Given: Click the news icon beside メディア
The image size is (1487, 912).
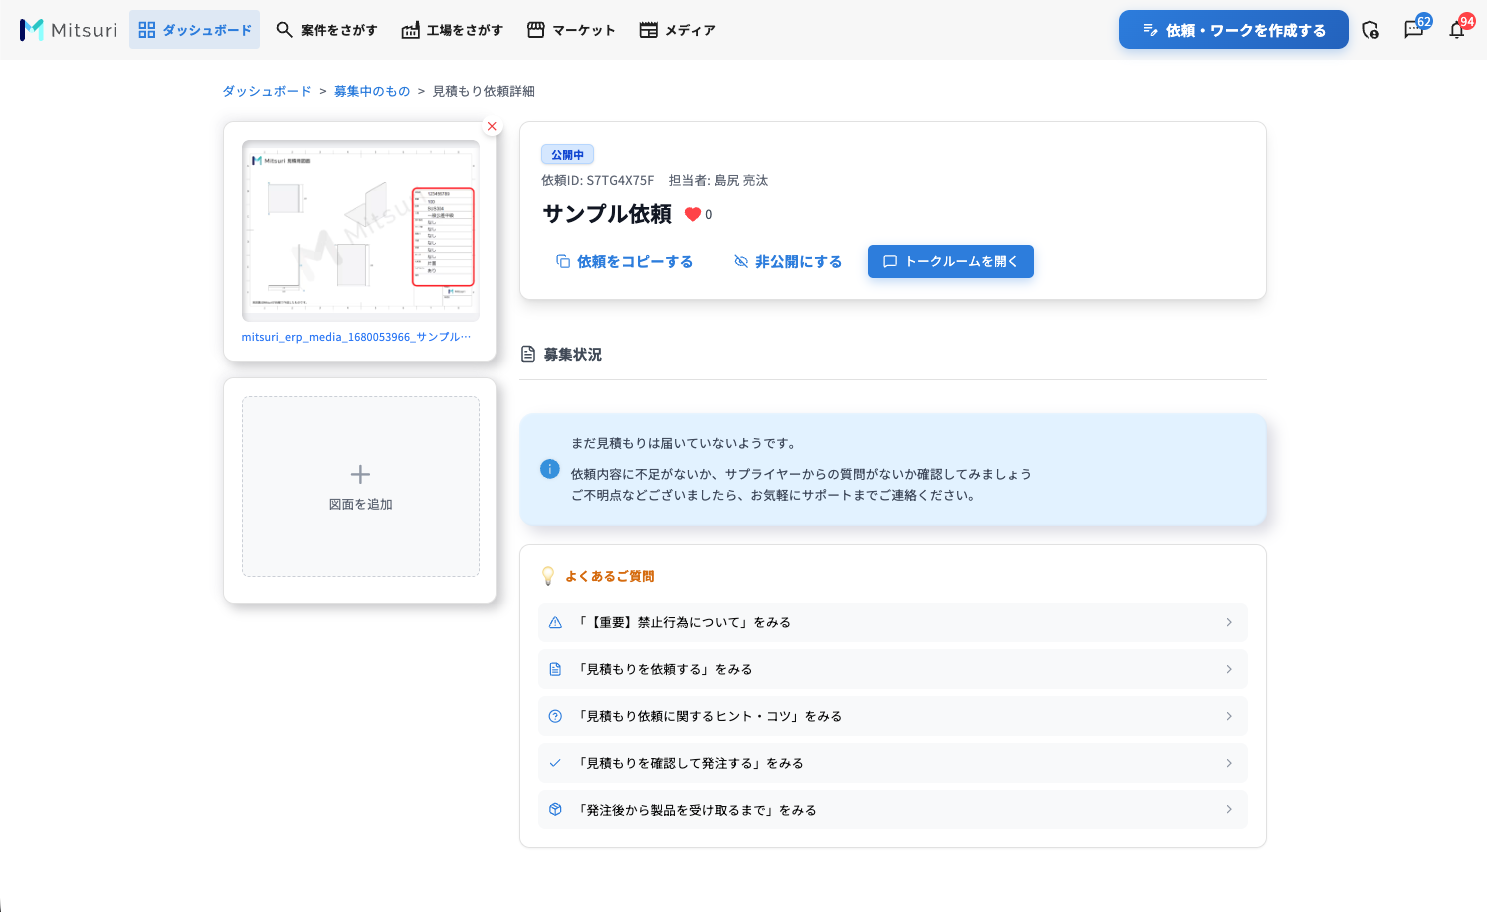Looking at the screenshot, I should pyautogui.click(x=649, y=30).
